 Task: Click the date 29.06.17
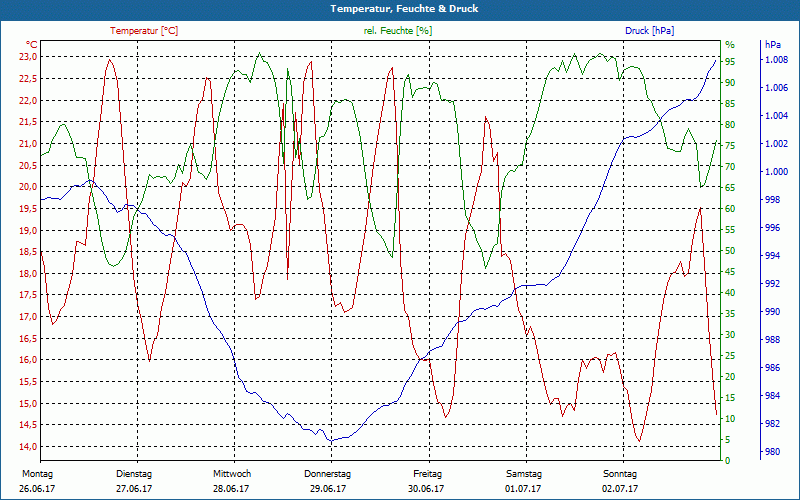(328, 489)
